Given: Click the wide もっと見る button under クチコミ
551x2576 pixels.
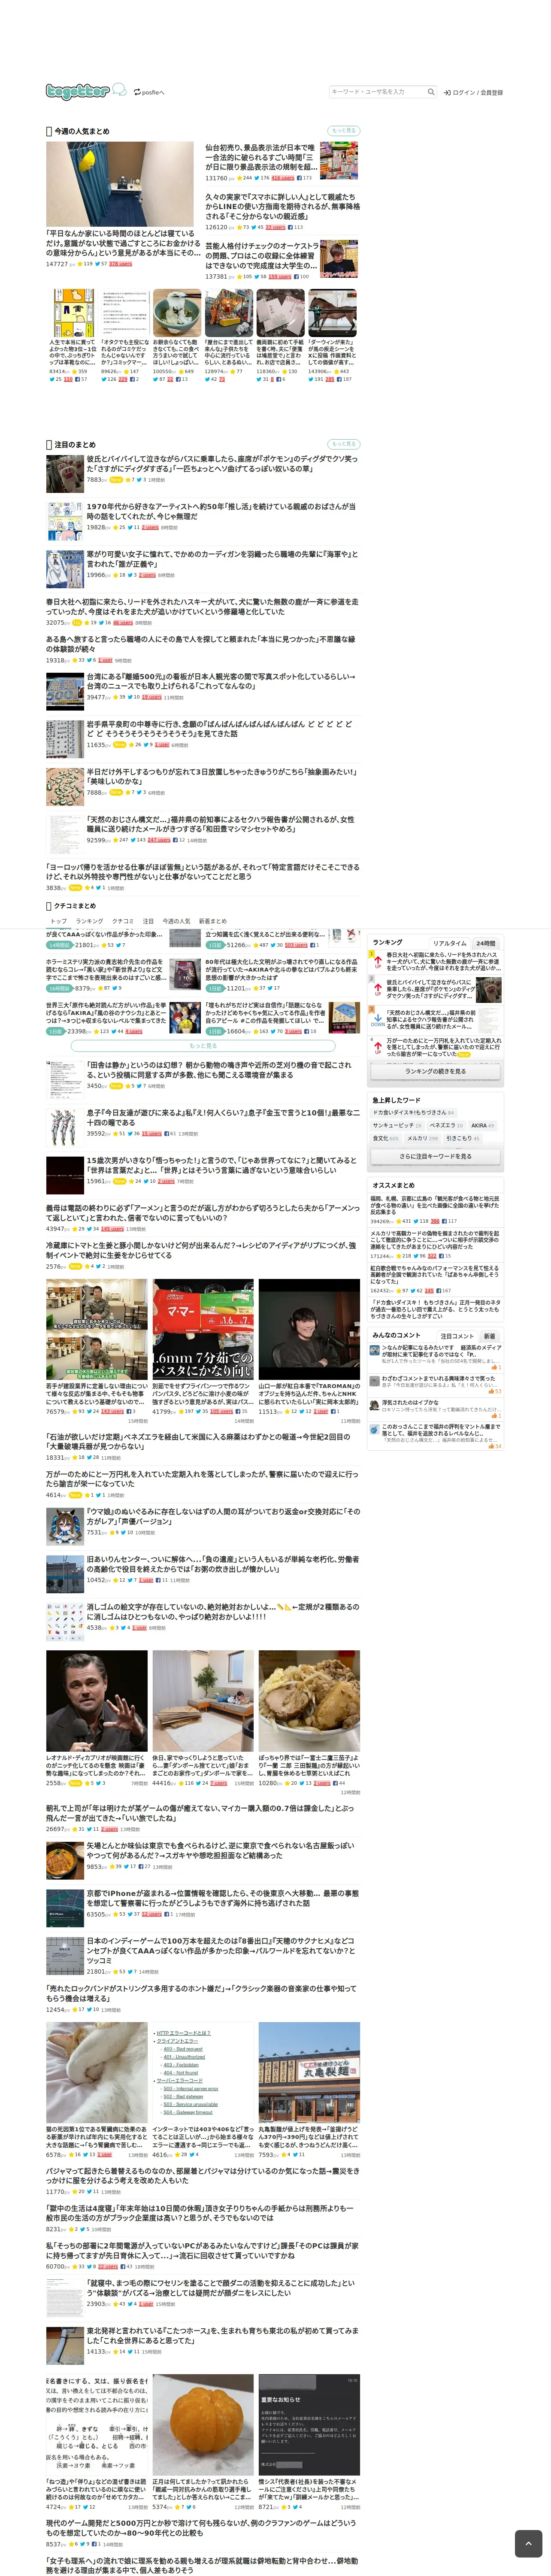Looking at the screenshot, I should click(x=202, y=1045).
